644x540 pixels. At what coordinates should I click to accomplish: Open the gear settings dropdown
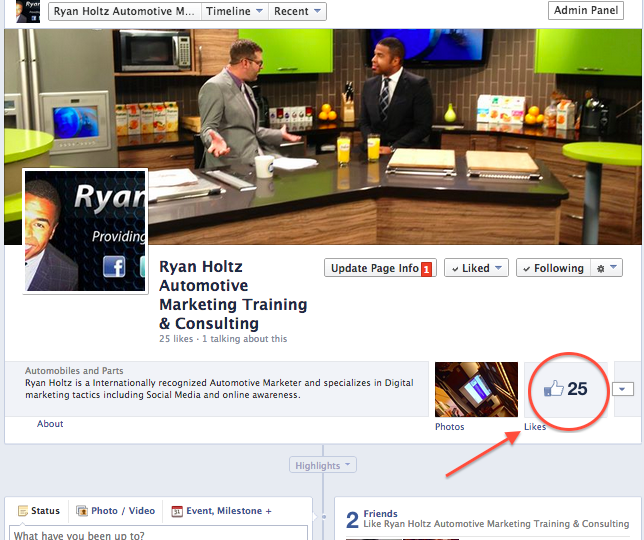coord(607,268)
